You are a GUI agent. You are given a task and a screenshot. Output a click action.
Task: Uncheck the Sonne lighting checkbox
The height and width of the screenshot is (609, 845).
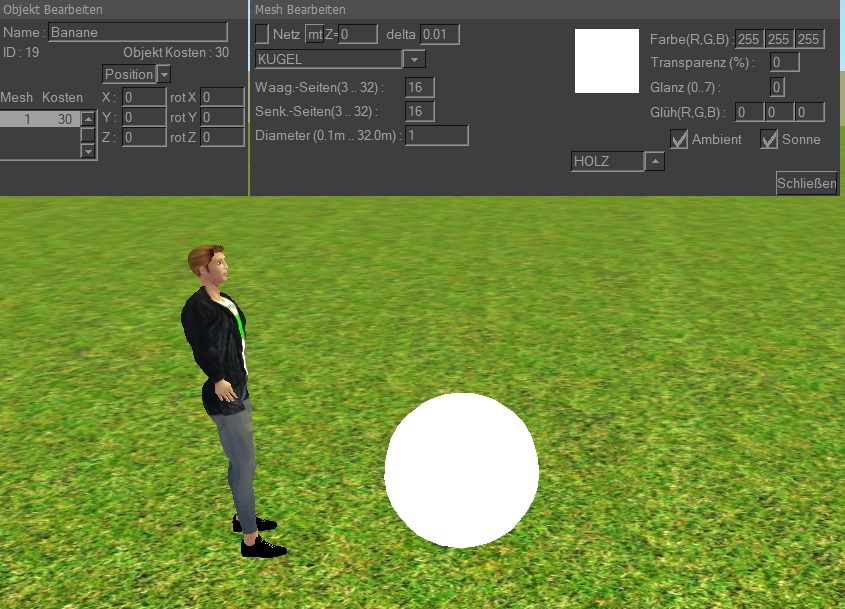point(769,139)
